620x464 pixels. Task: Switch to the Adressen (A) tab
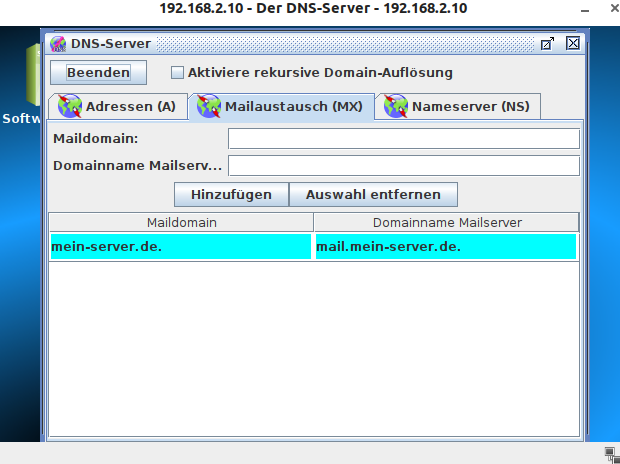tap(118, 106)
